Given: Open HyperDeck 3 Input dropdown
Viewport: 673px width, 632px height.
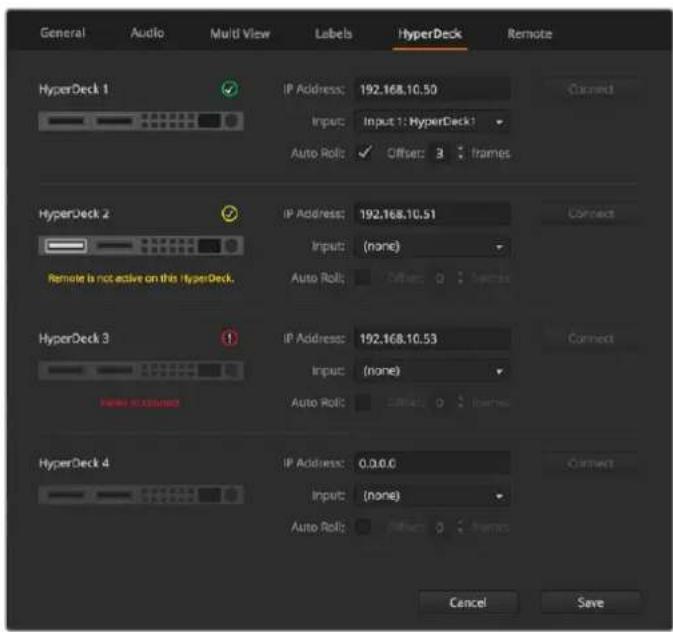Looking at the screenshot, I should point(432,371).
